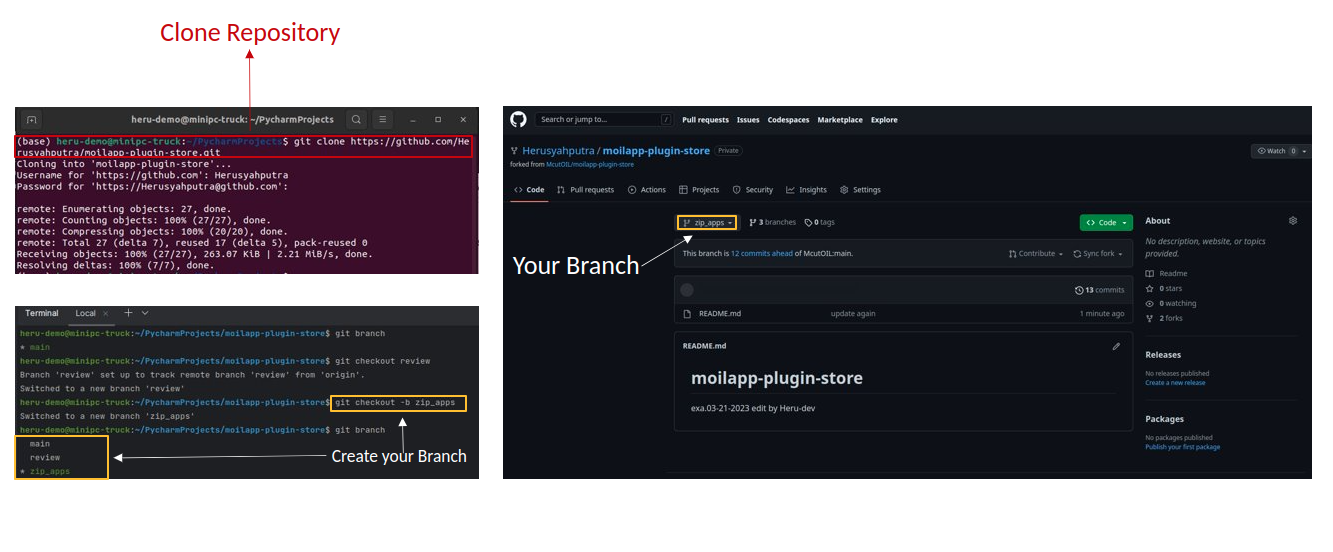
Task: Click the Terminal panel label in PyCharm
Action: pyautogui.click(x=42, y=314)
